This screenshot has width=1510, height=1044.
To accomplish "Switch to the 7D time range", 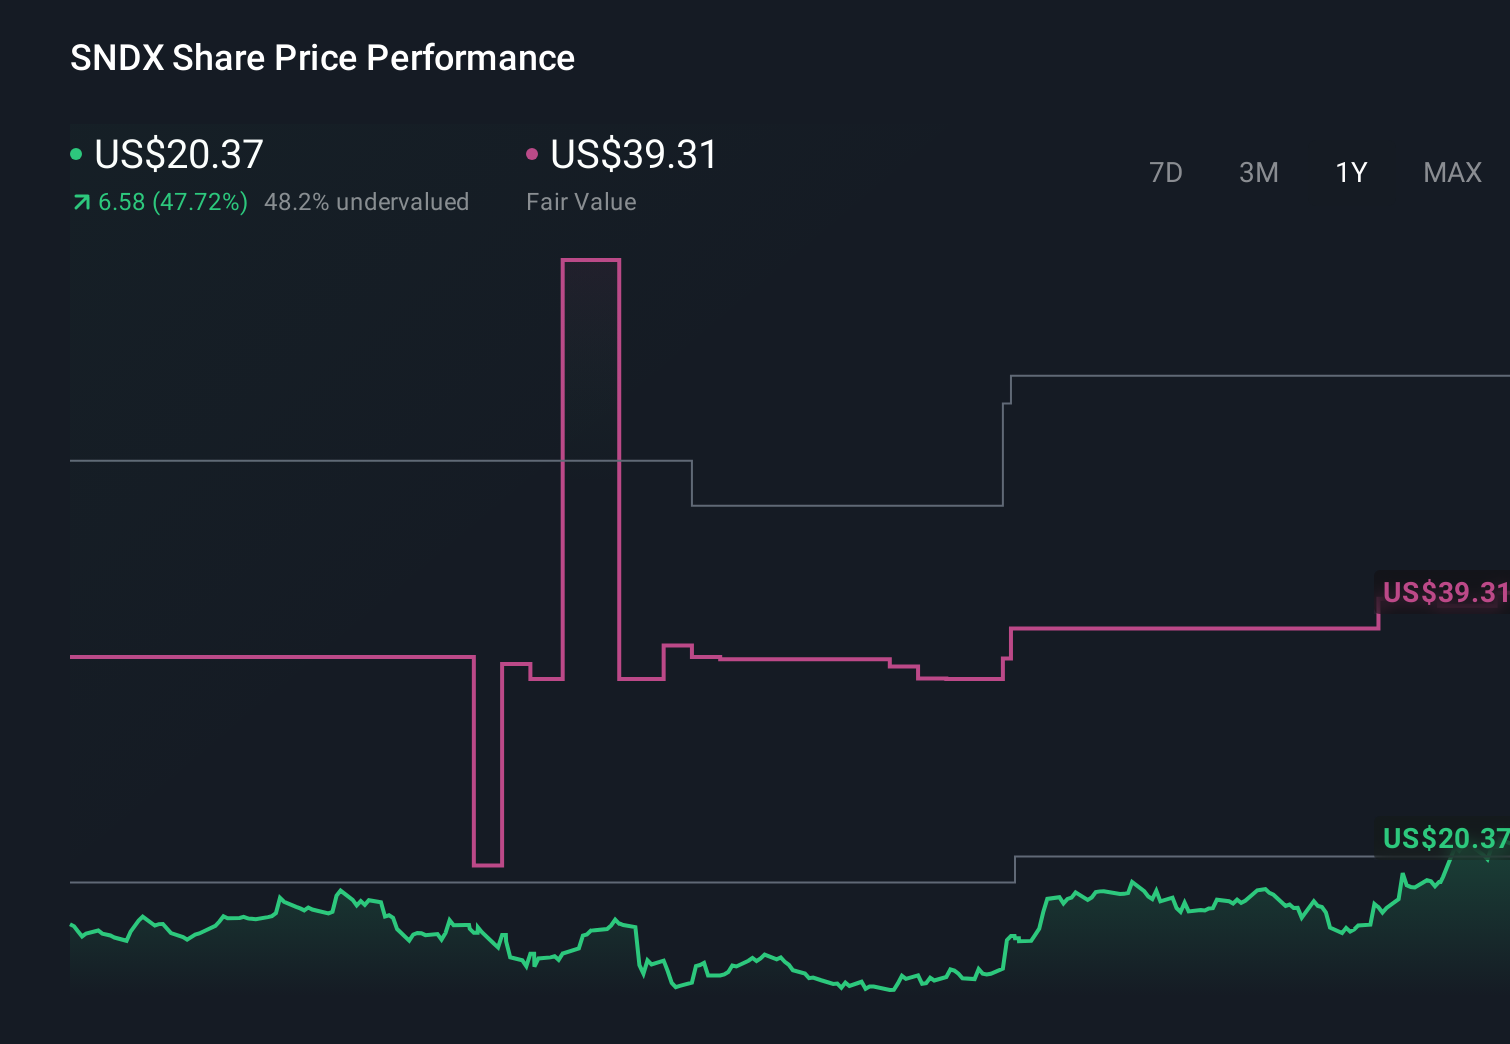I will point(1167,172).
